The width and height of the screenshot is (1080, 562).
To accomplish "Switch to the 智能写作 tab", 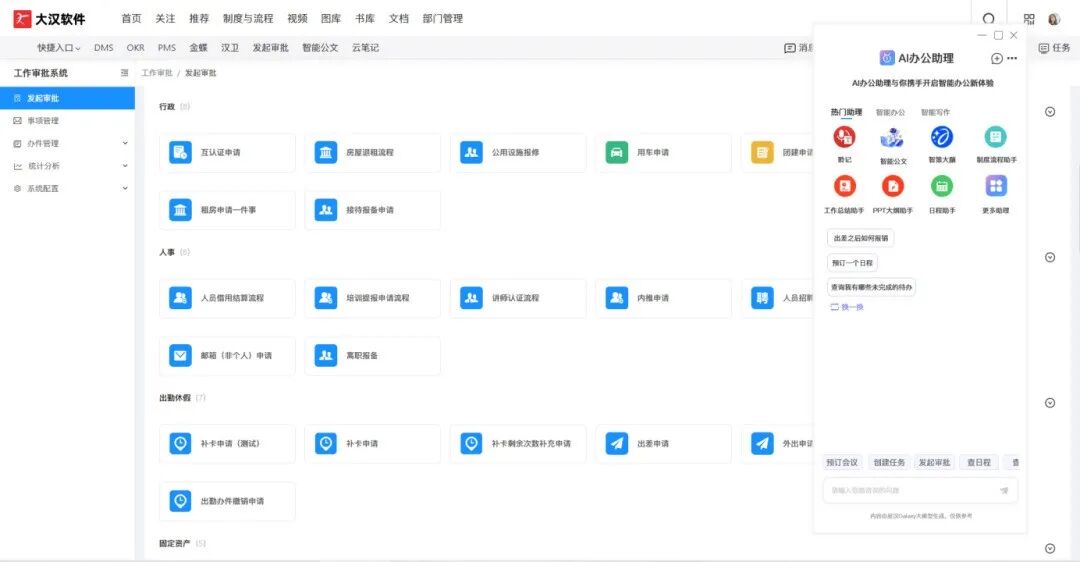I will 935,113.
